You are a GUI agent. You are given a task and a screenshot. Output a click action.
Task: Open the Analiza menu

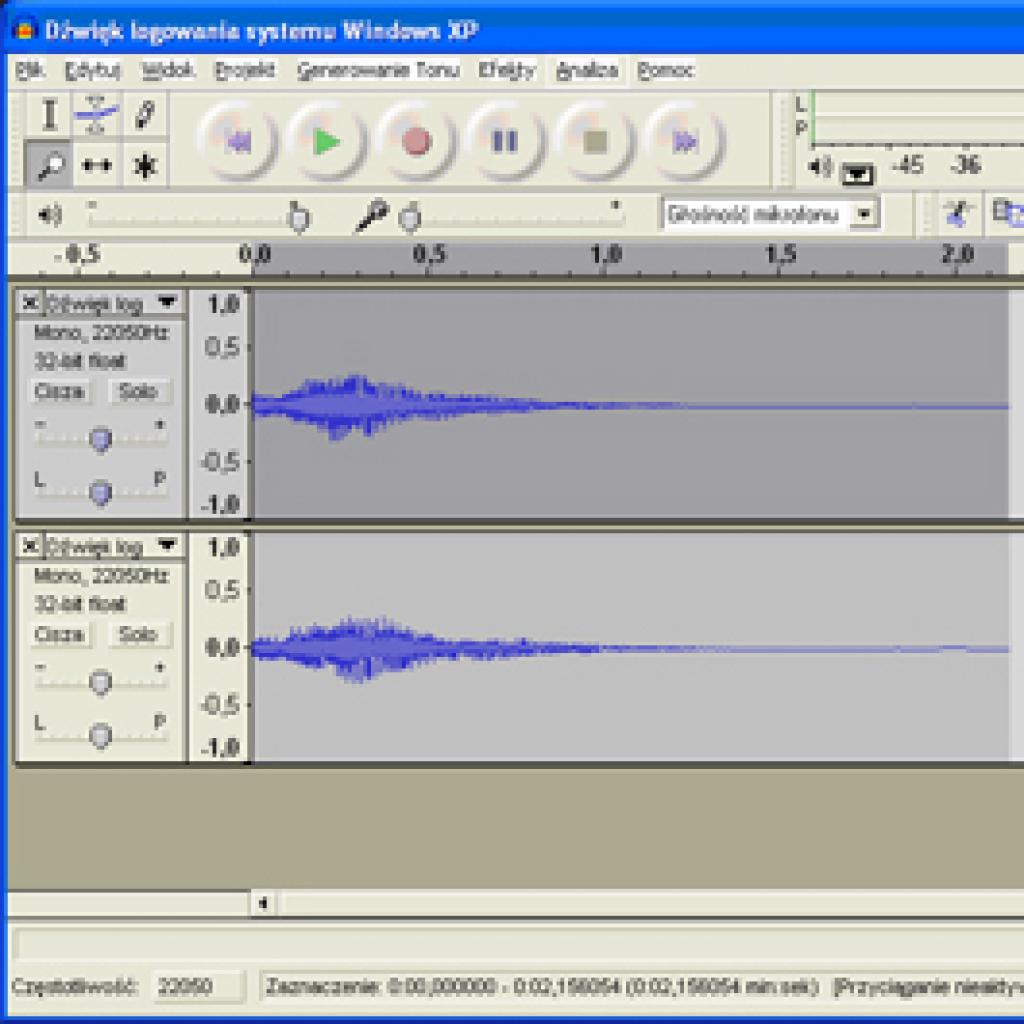(586, 70)
